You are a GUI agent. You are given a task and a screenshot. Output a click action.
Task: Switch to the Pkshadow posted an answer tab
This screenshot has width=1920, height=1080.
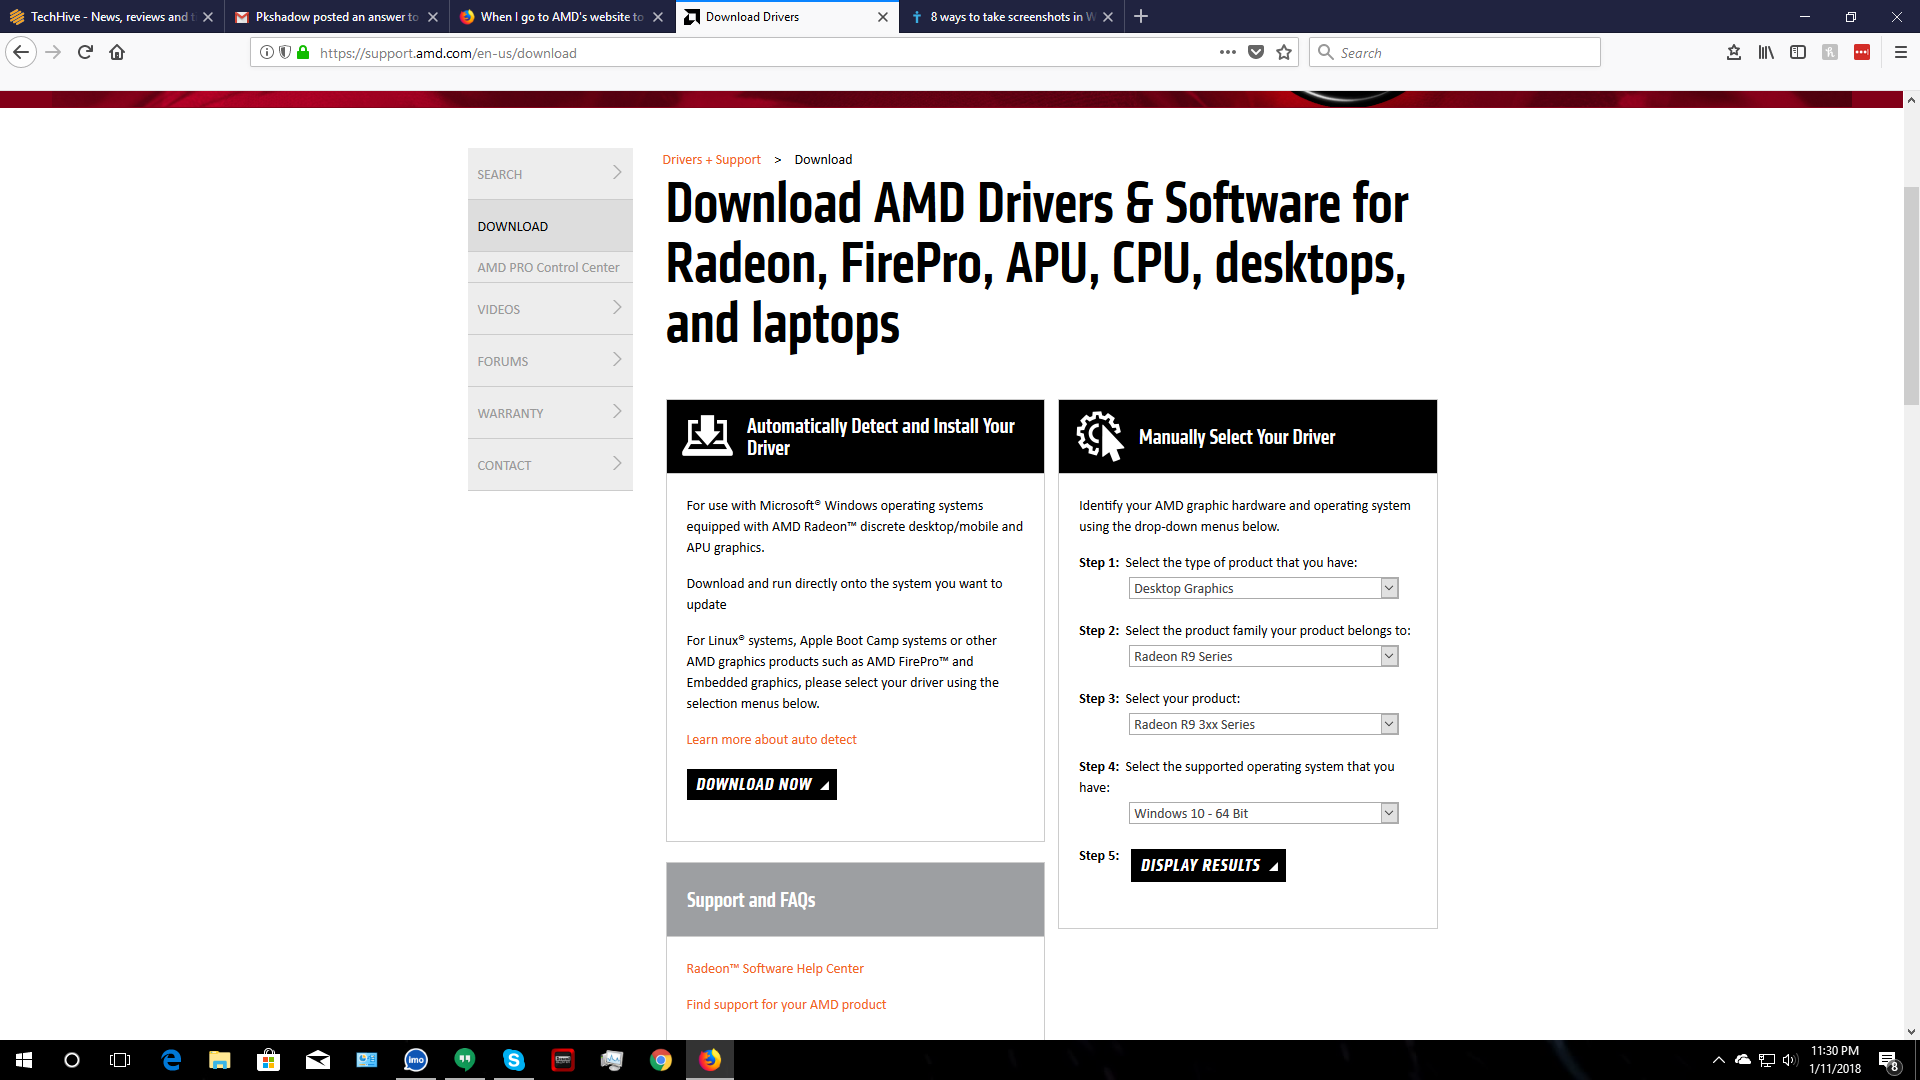[x=337, y=16]
